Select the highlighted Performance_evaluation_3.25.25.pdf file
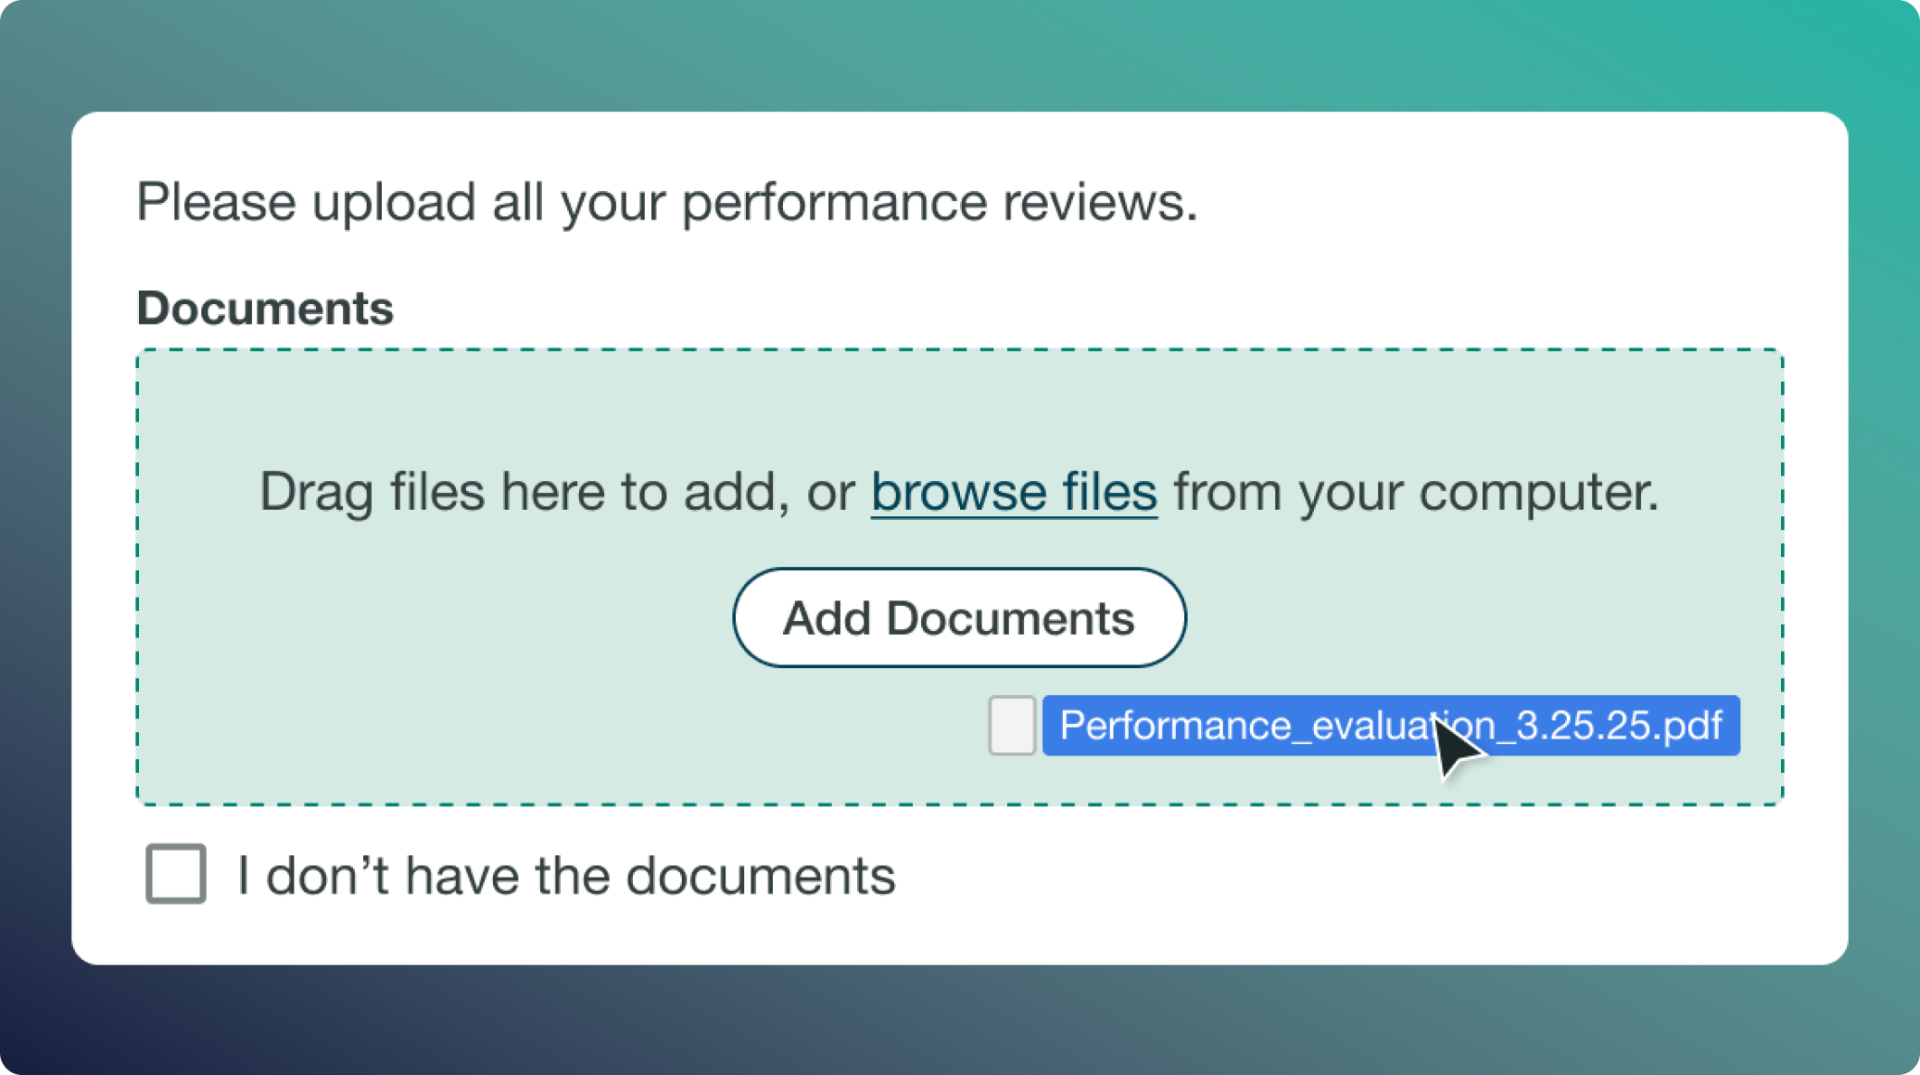 1390,726
